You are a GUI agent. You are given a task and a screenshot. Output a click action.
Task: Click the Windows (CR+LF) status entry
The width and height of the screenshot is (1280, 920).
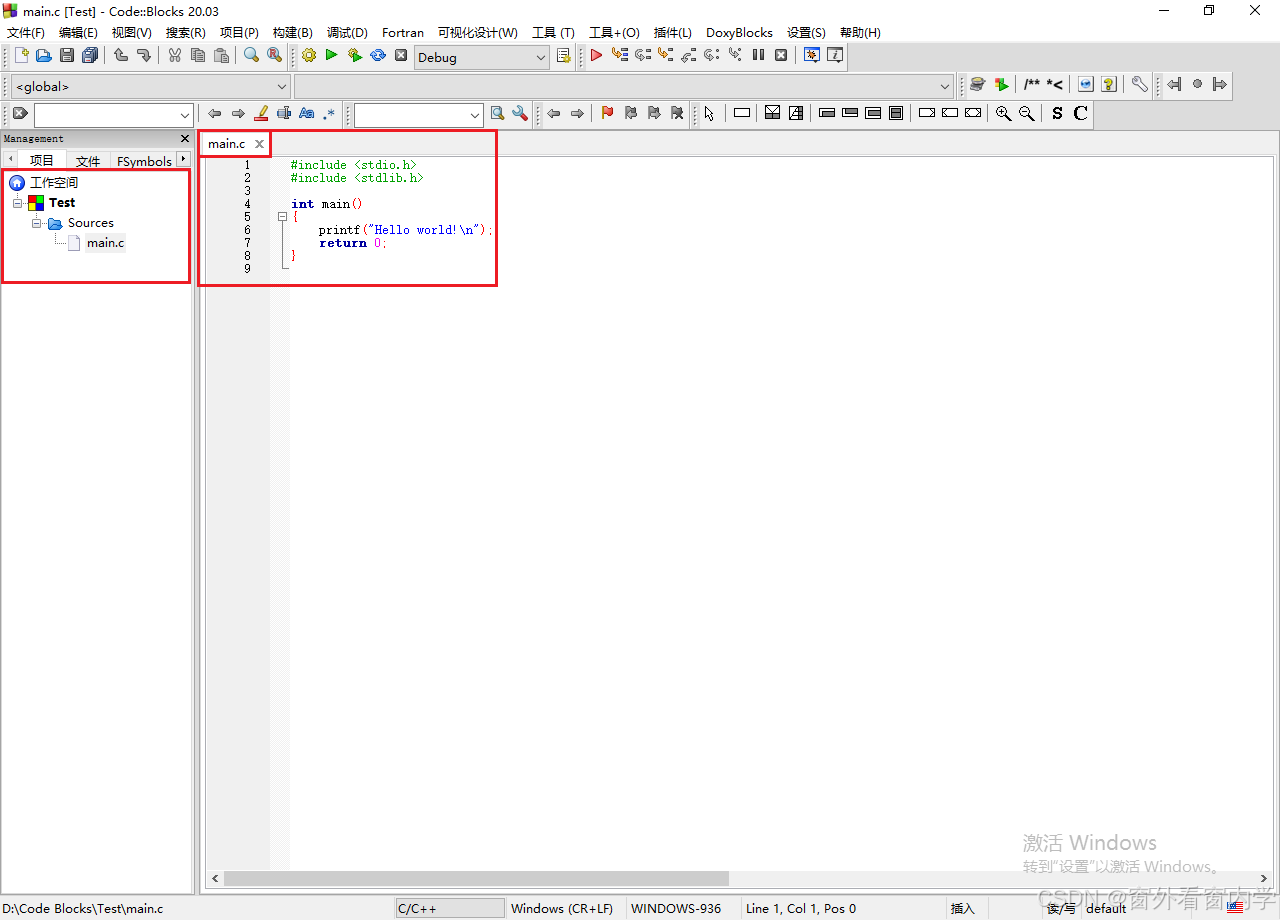(562, 908)
